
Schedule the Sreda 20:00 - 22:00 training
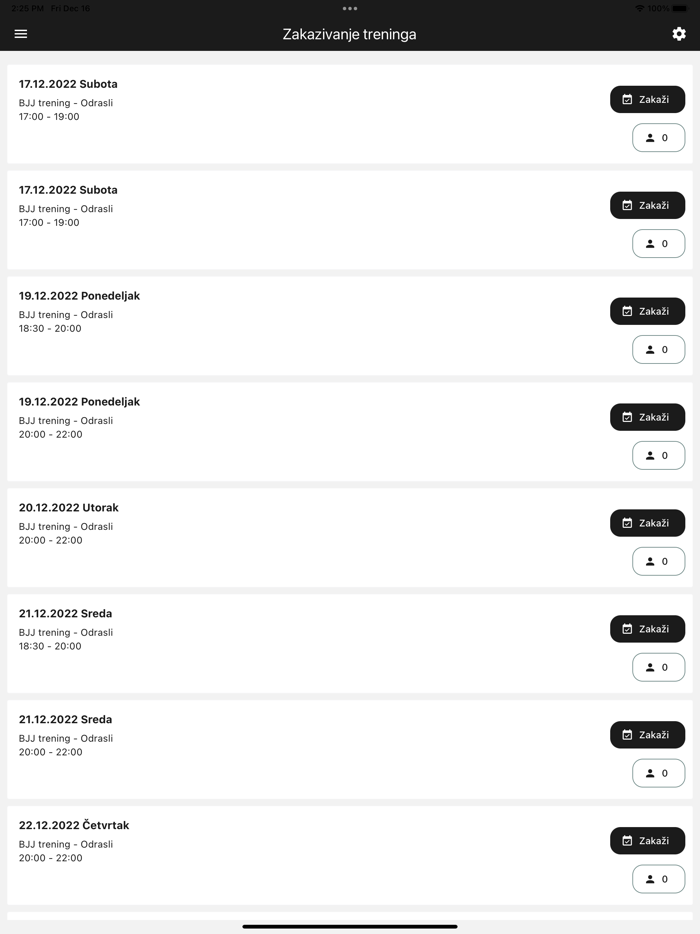pyautogui.click(x=647, y=735)
